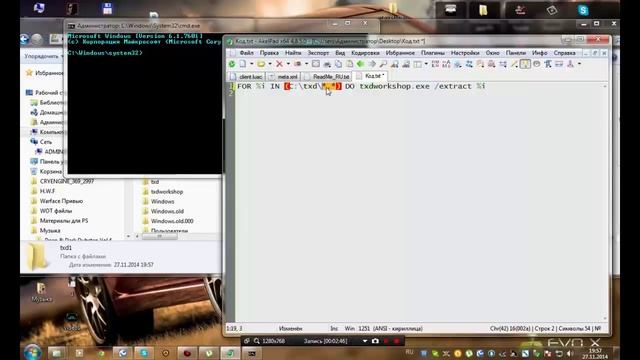Select WOT файлы folder in Explorer sidebar
Image resolution: width=640 pixels, height=360 pixels.
click(x=51, y=211)
